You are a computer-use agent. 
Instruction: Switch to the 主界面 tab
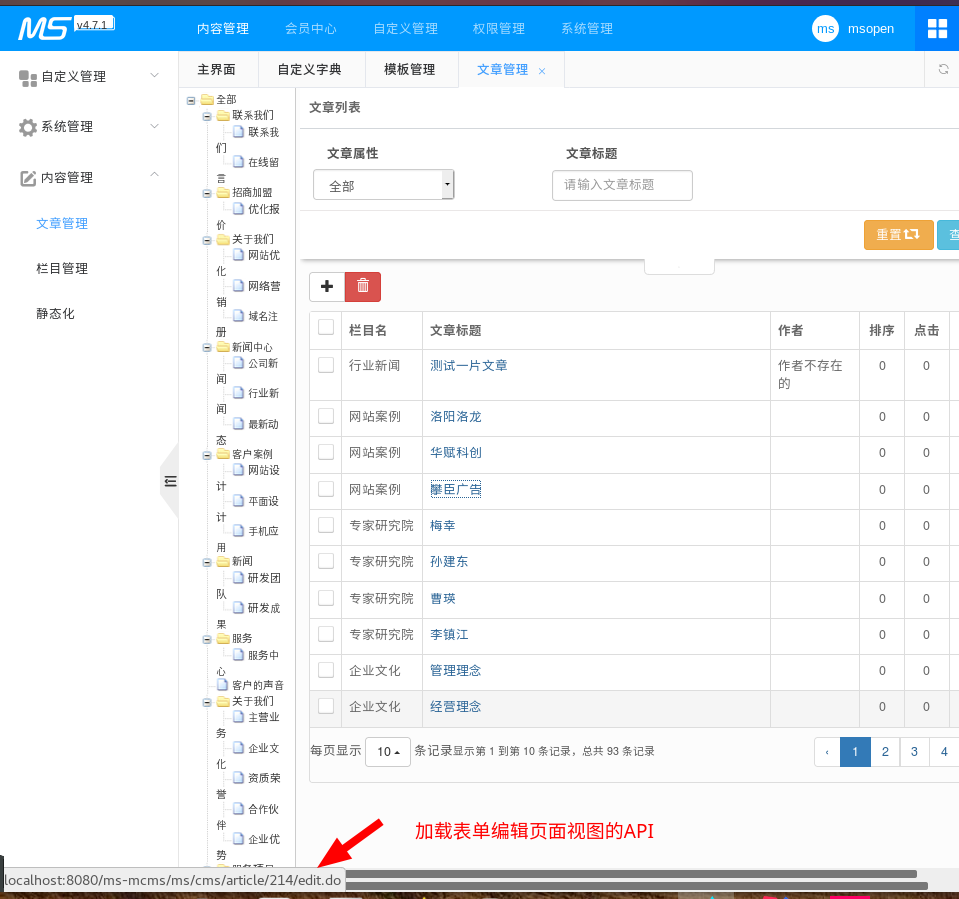[217, 70]
